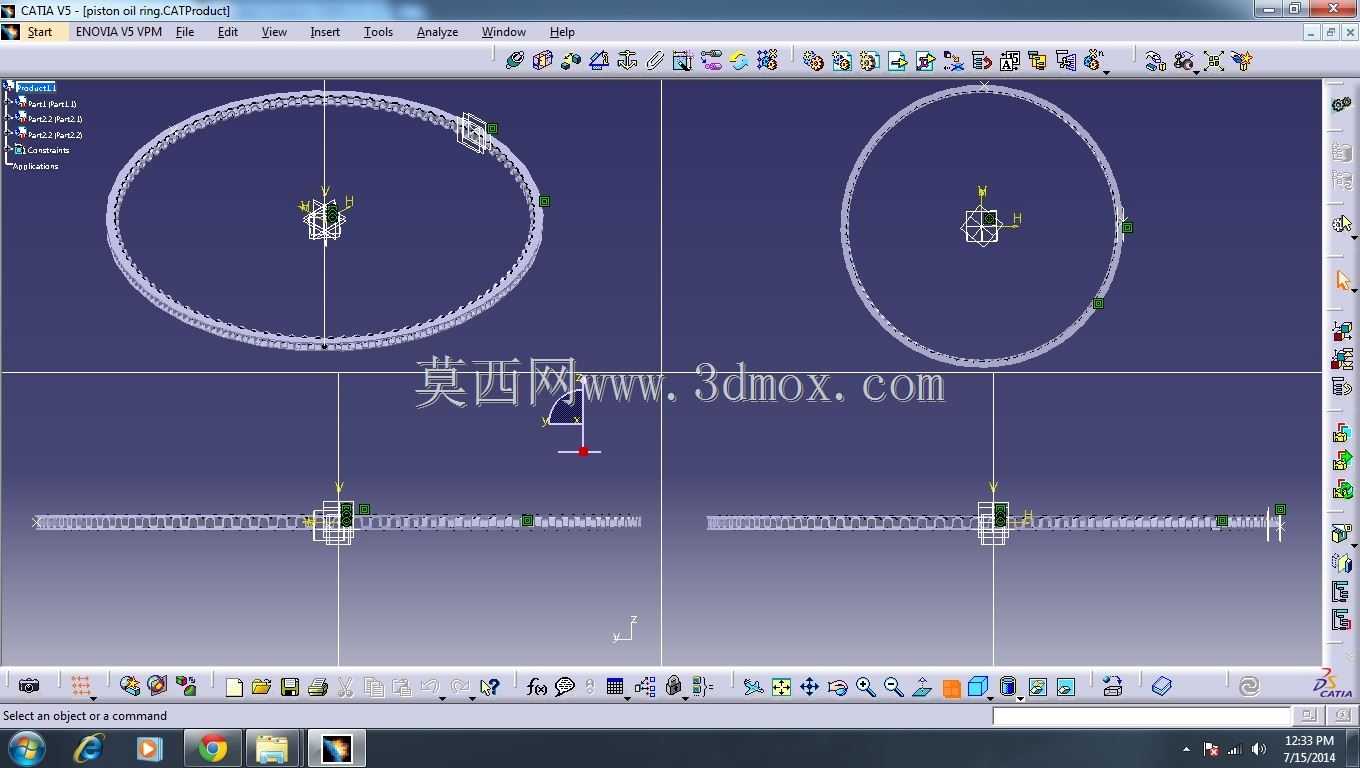Click the New document icon

[234, 687]
